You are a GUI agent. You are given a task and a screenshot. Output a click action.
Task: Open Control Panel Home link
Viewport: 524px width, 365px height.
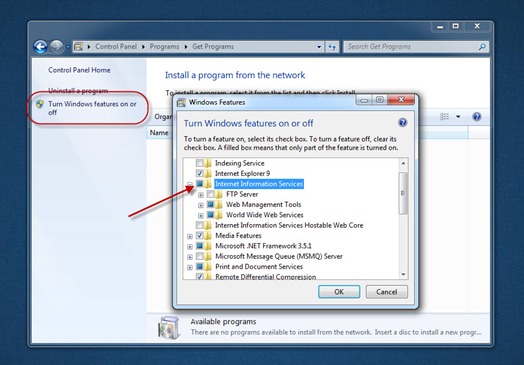(79, 70)
